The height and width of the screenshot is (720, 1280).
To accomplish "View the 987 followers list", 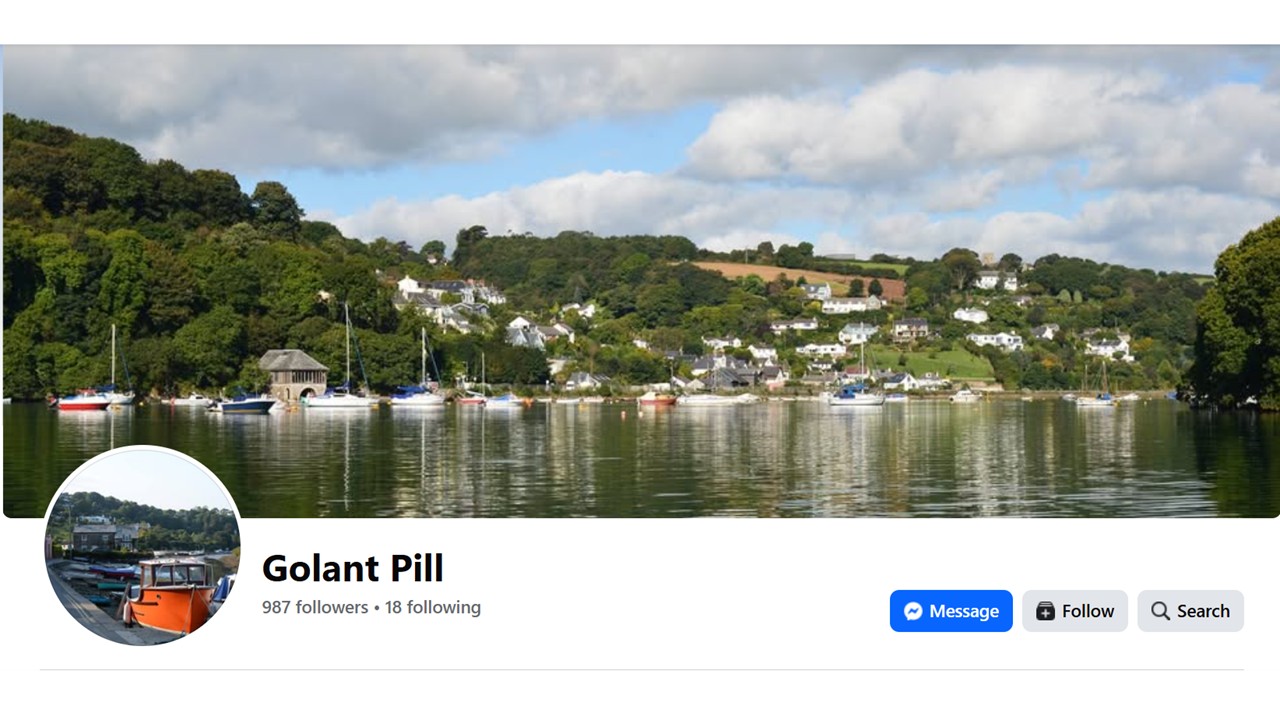I will tap(315, 607).
